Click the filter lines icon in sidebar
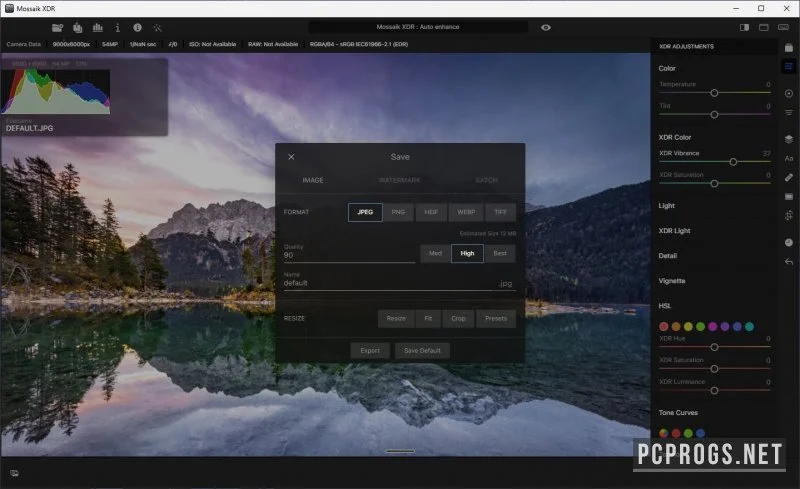This screenshot has height=489, width=800. (789, 112)
